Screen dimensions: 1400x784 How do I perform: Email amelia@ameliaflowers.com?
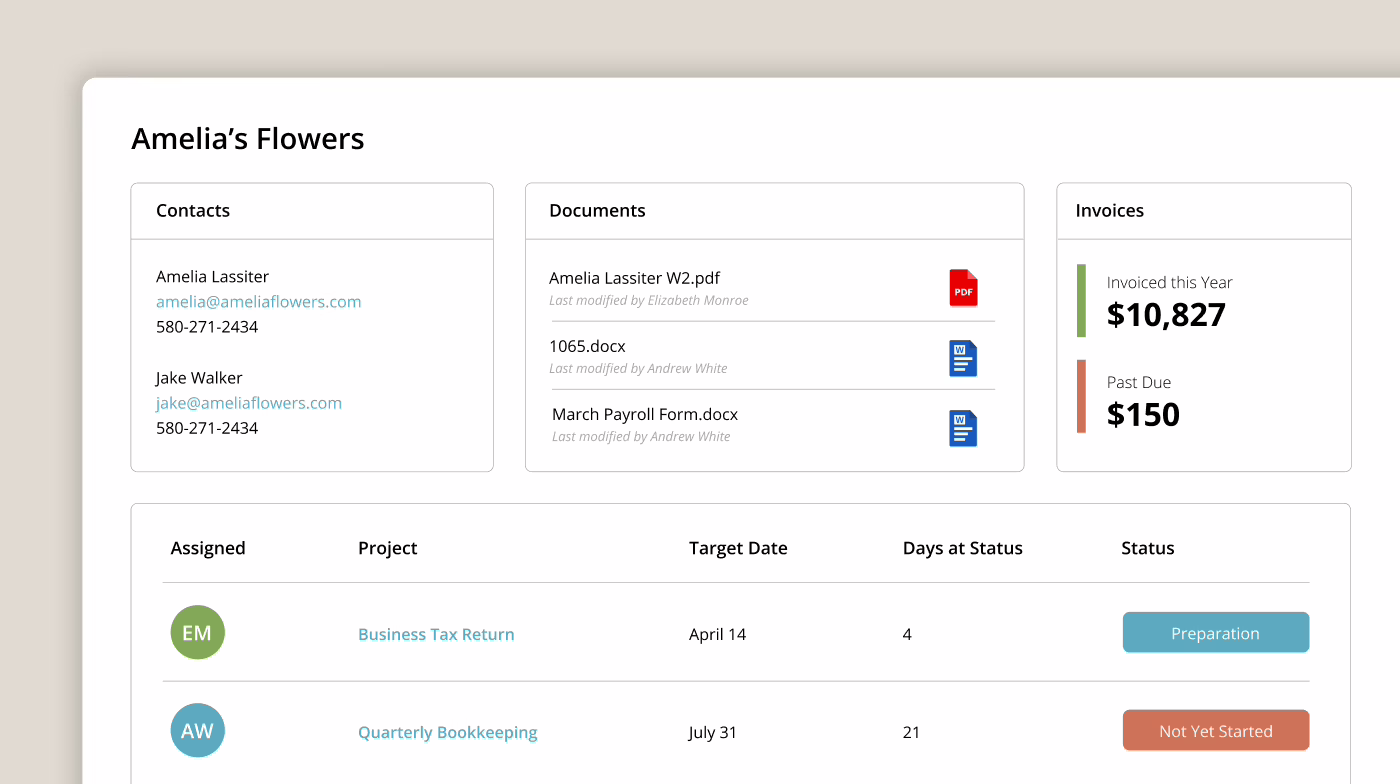pyautogui.click(x=258, y=301)
